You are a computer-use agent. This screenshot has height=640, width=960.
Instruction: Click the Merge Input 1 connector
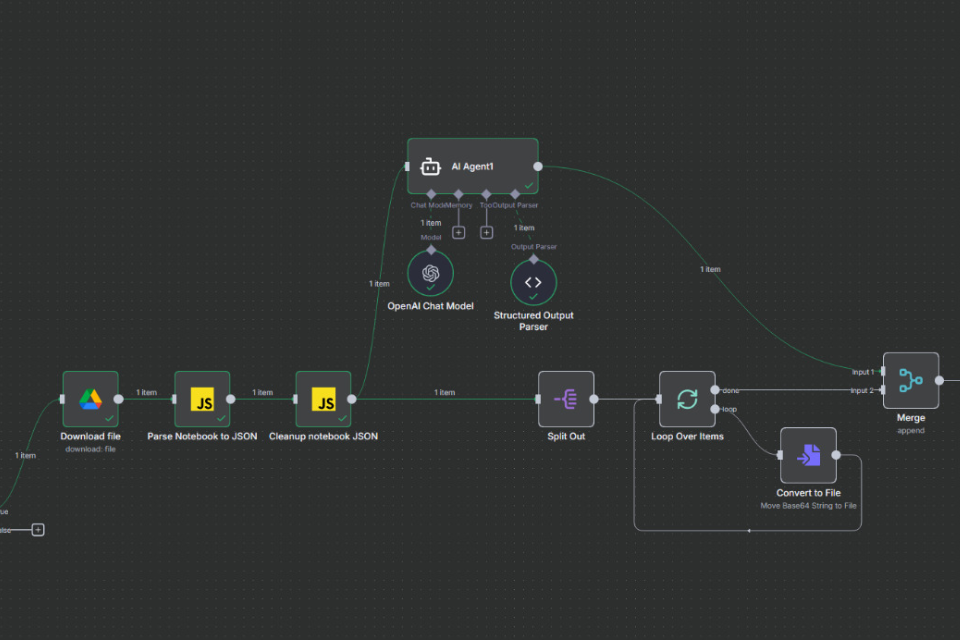click(x=882, y=371)
